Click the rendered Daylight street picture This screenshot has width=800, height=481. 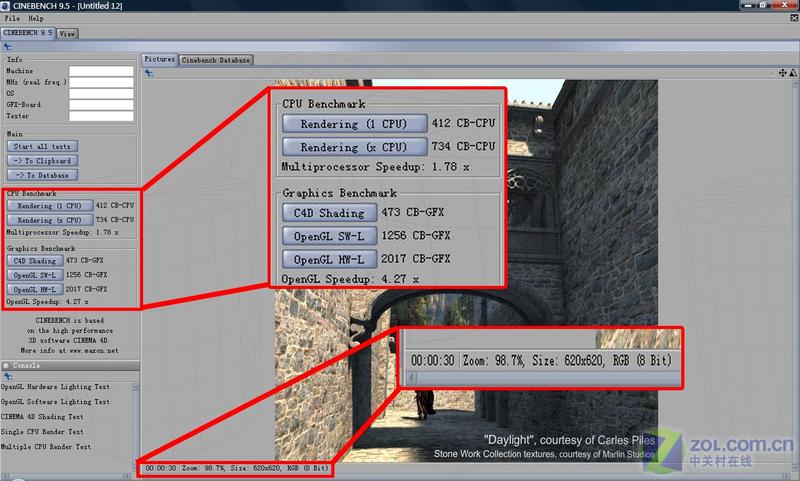(466, 270)
